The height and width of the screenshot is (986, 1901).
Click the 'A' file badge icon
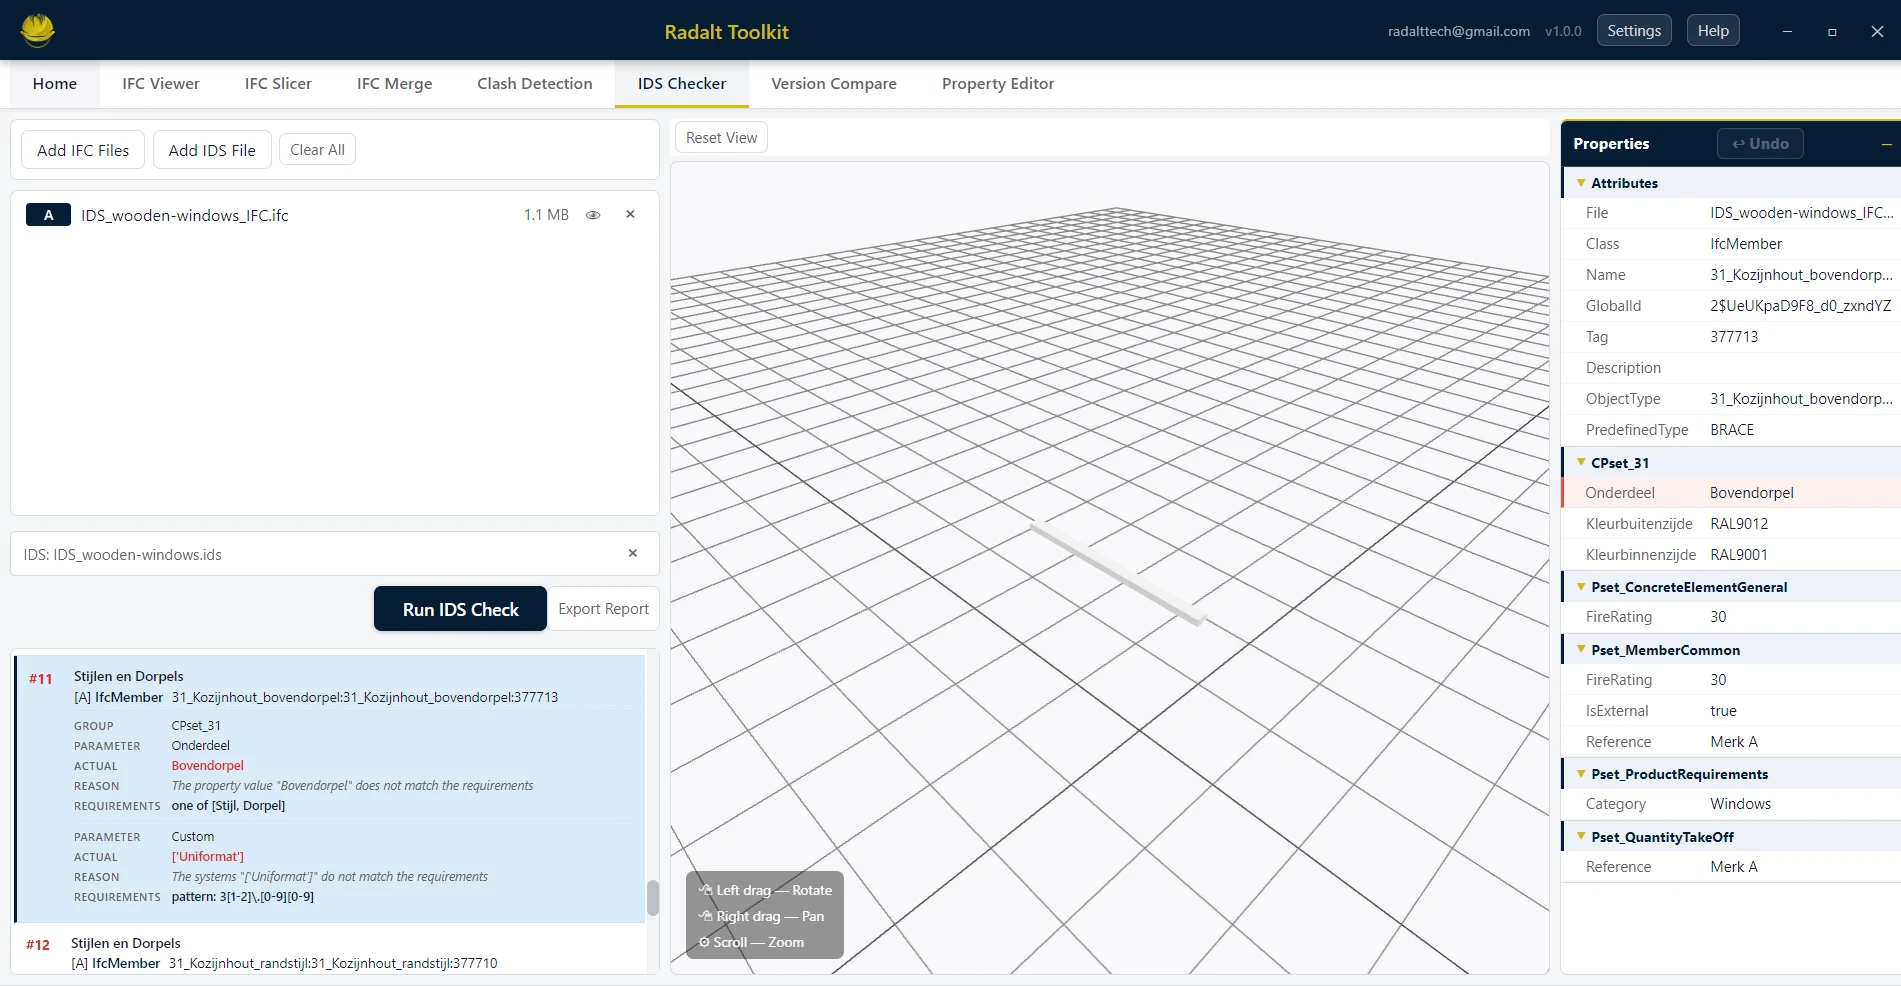(47, 214)
